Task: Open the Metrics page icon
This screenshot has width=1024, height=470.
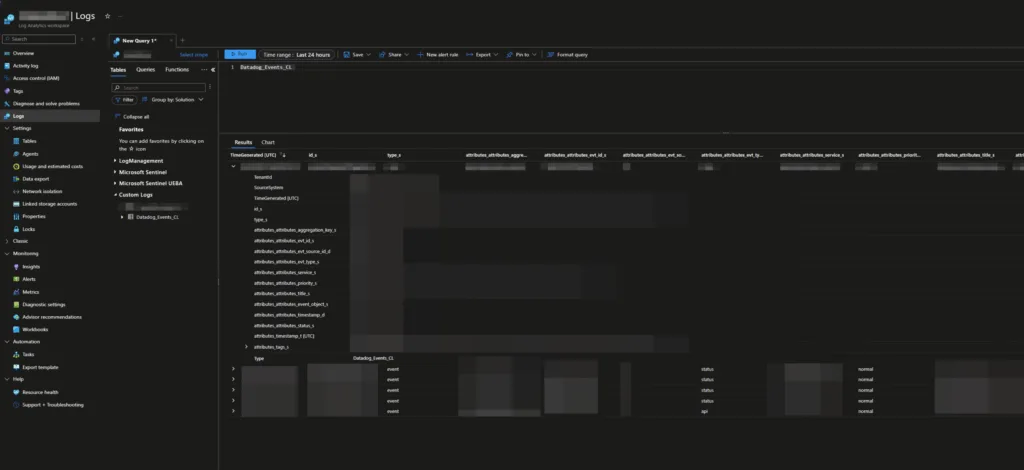Action: pyautogui.click(x=16, y=292)
